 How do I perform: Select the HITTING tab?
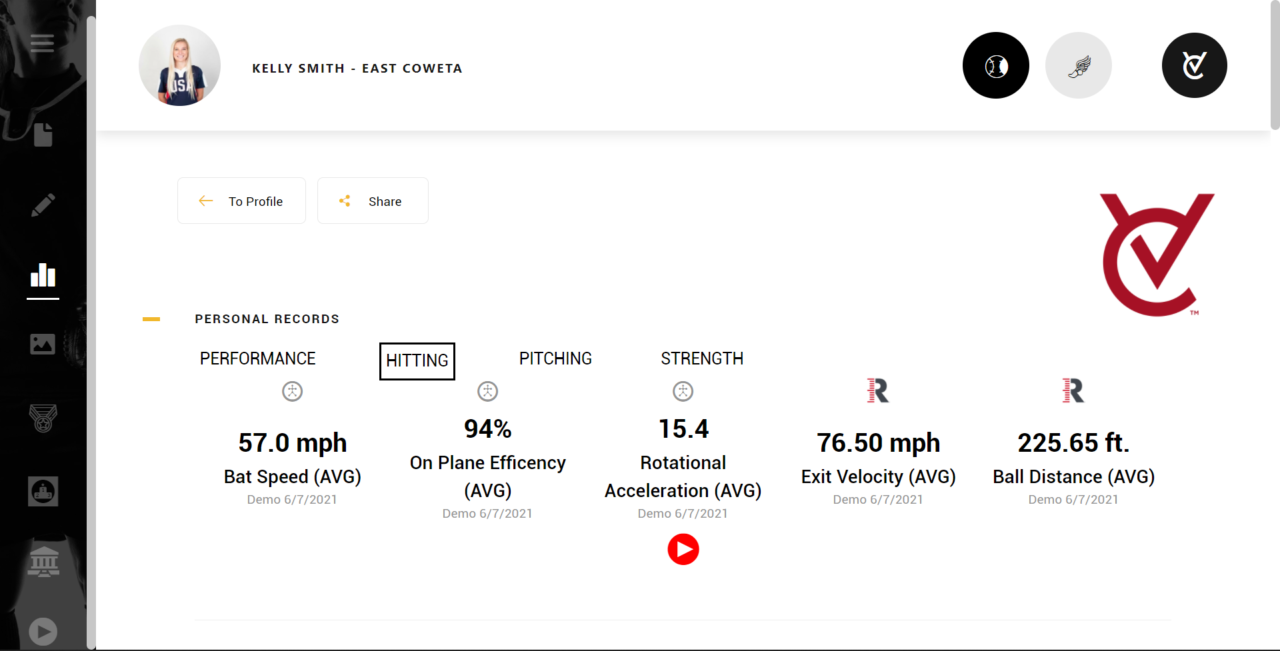417,361
